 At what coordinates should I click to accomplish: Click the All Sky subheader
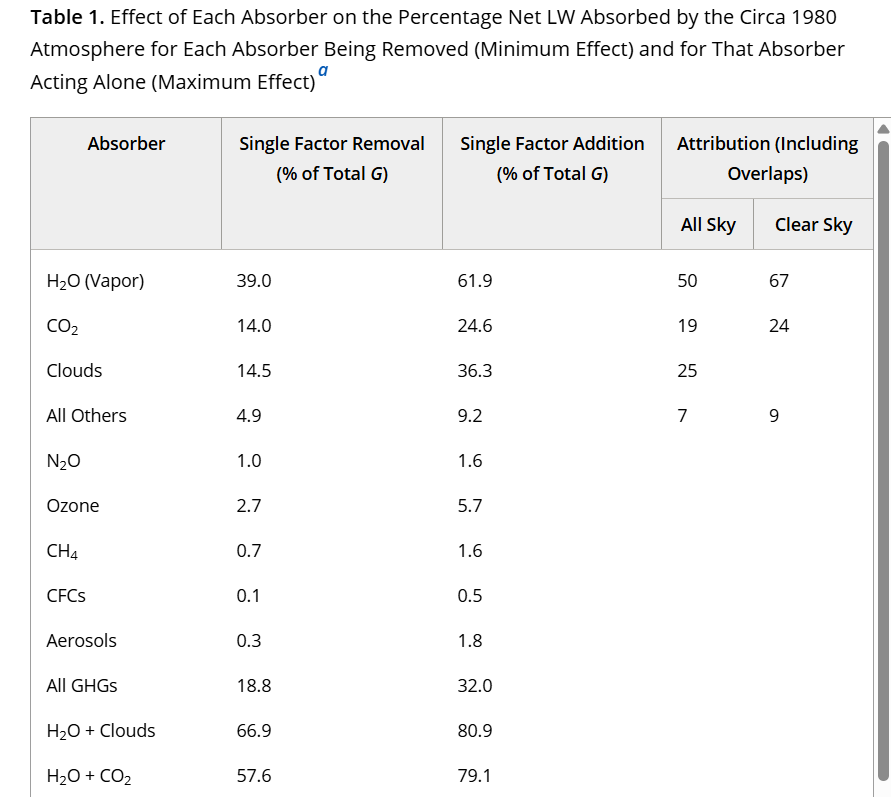708,224
